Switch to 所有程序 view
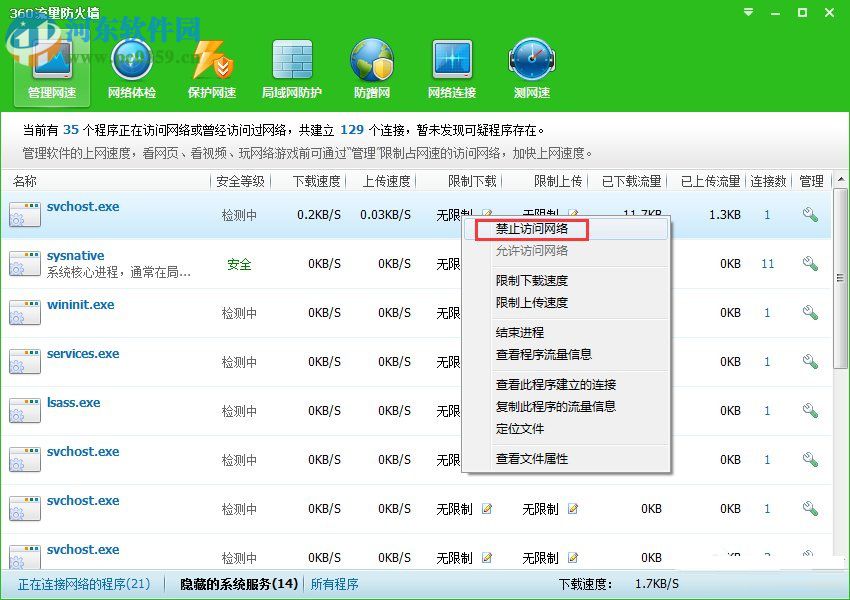This screenshot has height=600, width=850. pos(335,583)
